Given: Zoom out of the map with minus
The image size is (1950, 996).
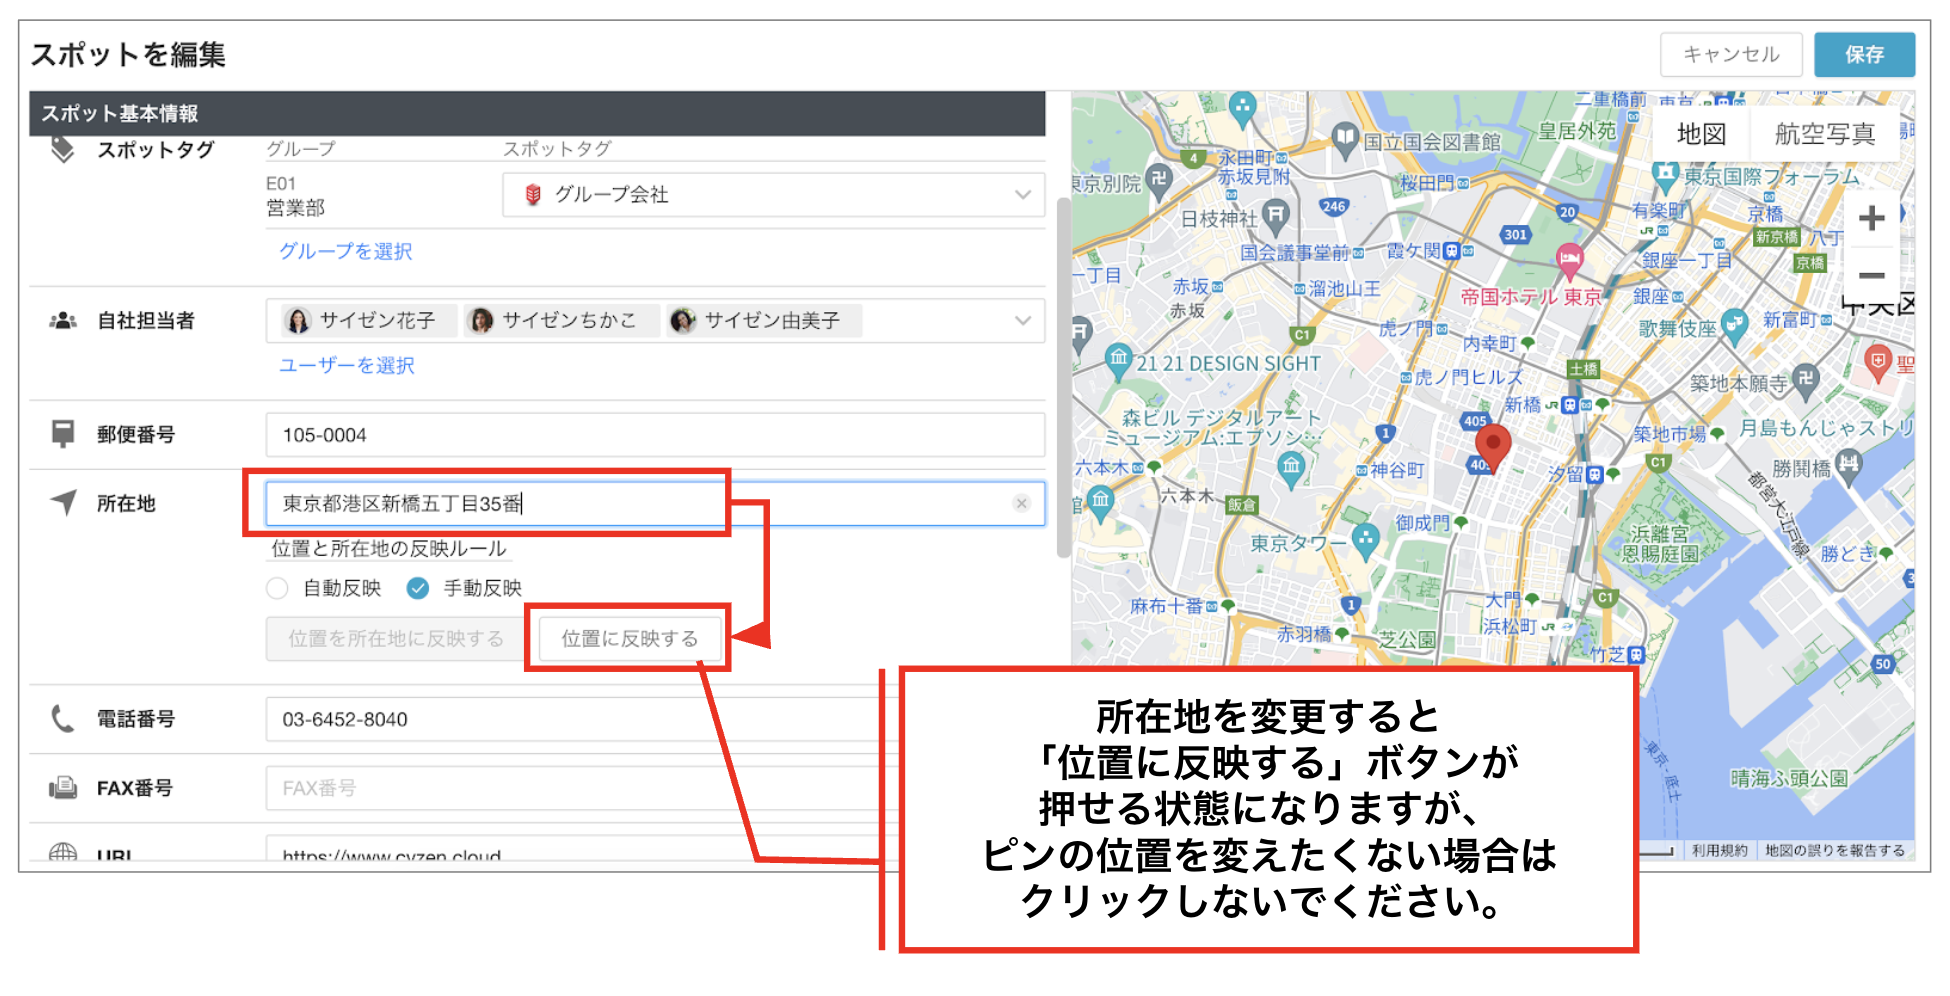Looking at the screenshot, I should coord(1871,275).
